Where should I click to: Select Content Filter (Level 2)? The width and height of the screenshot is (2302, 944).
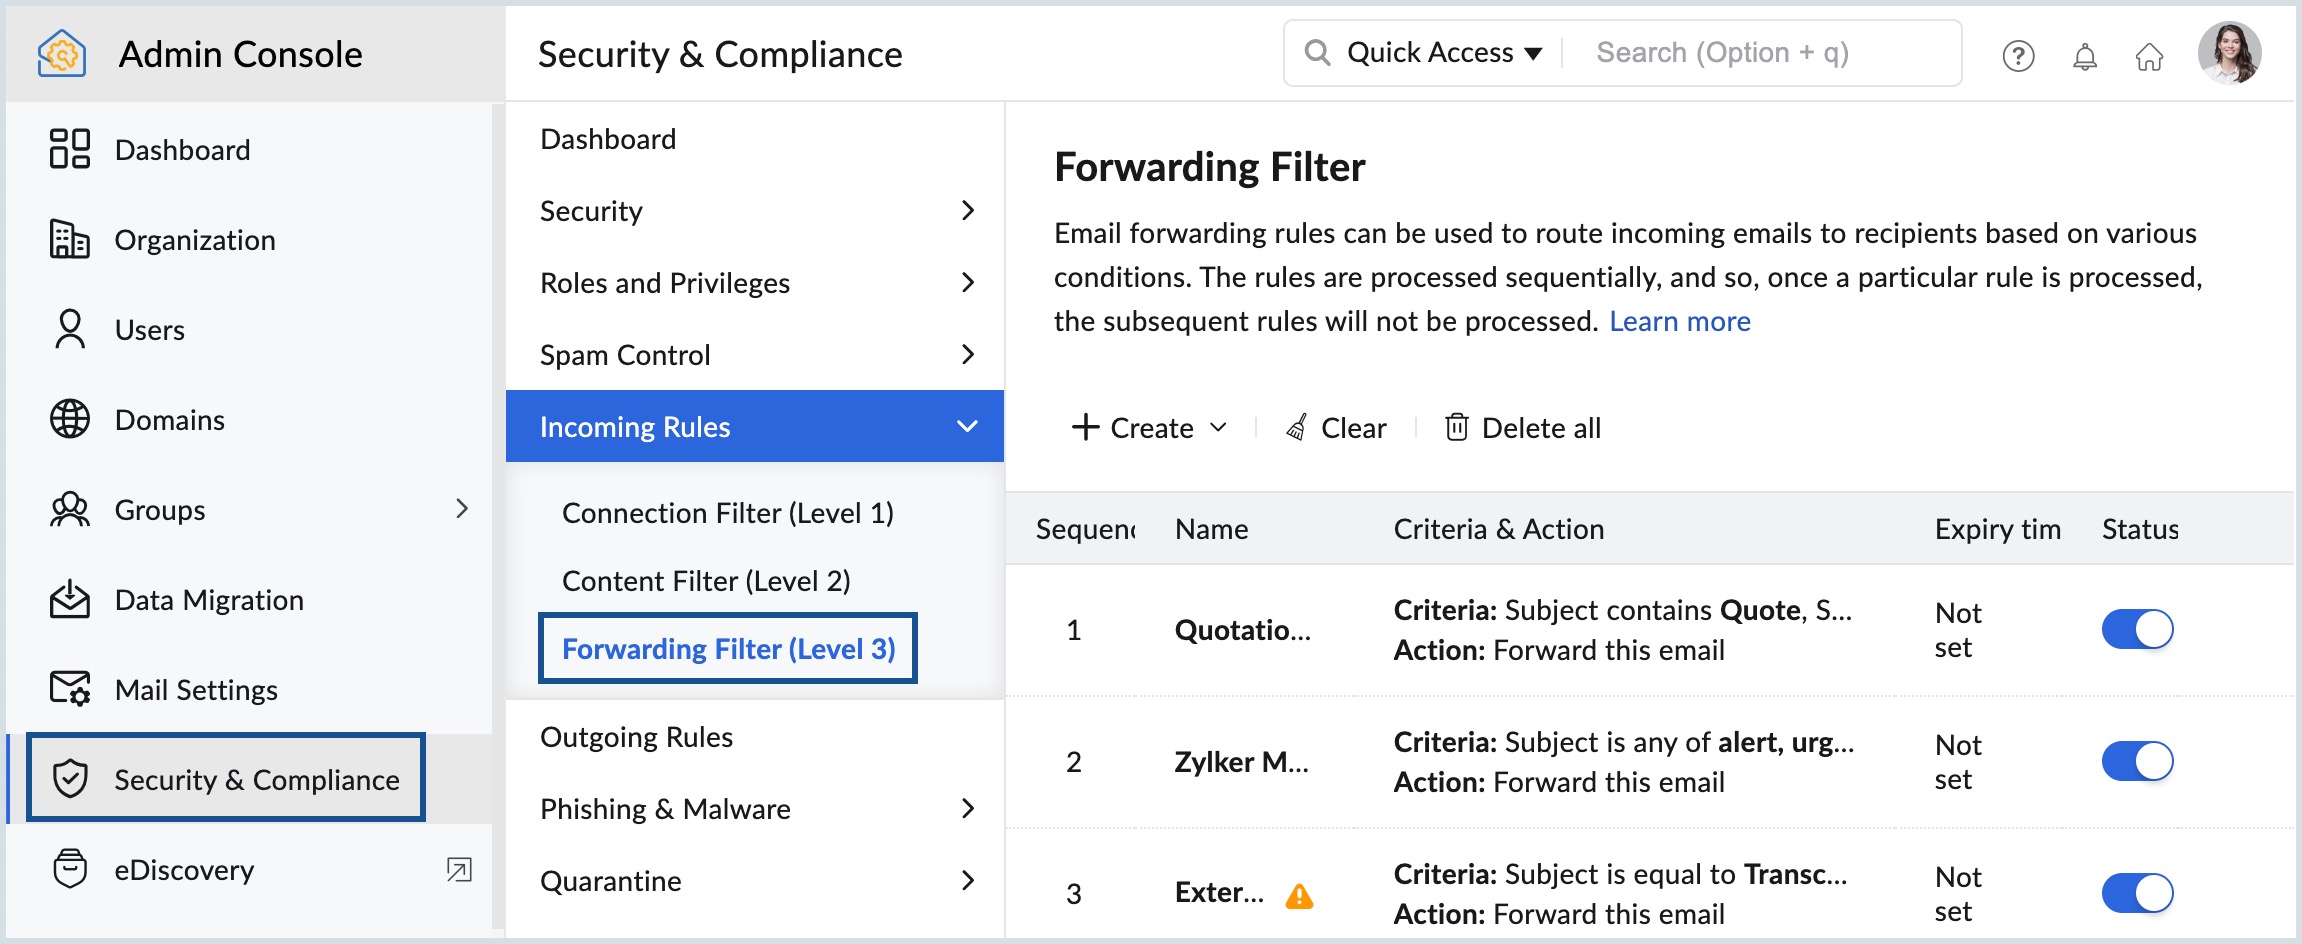point(706,580)
